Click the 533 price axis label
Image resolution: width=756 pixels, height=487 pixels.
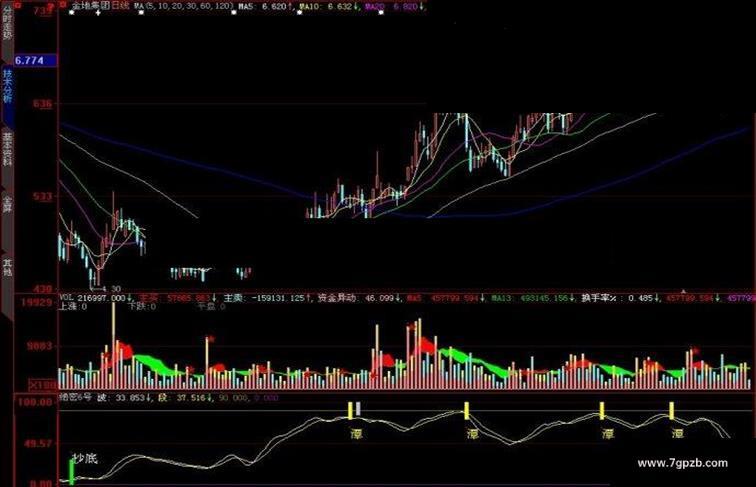tap(42, 196)
